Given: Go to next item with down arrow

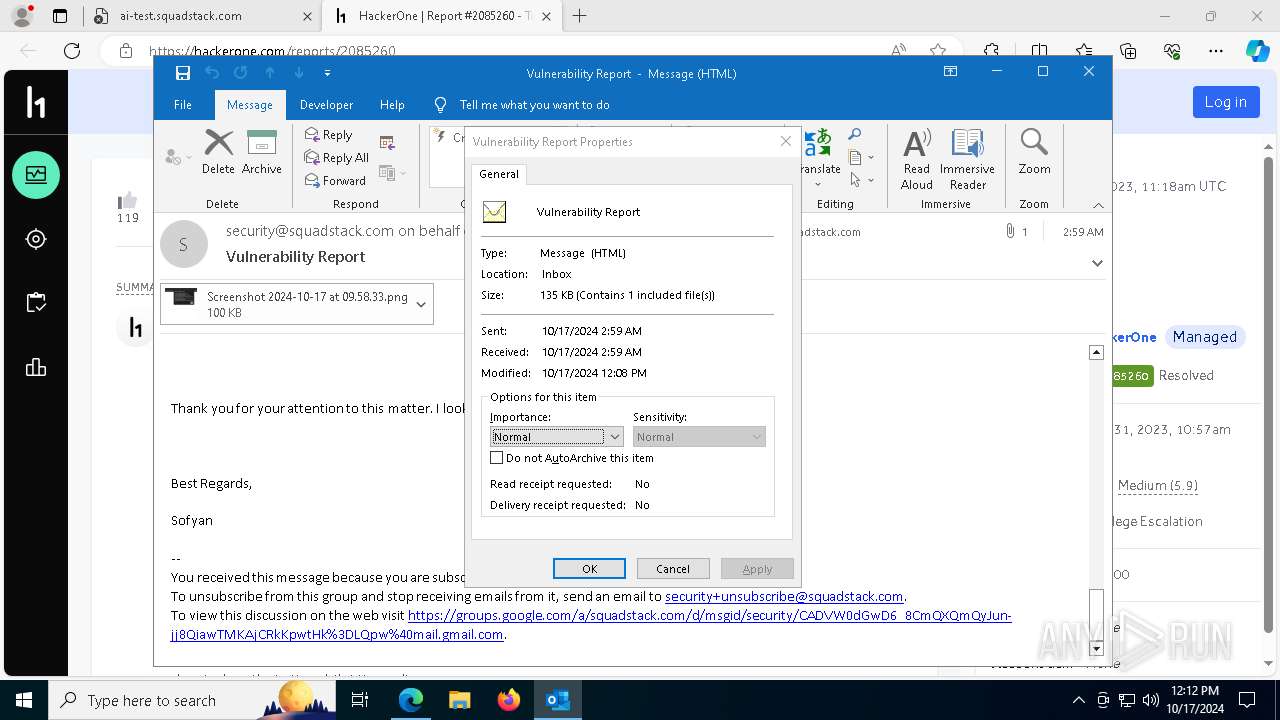Looking at the screenshot, I should [x=298, y=73].
